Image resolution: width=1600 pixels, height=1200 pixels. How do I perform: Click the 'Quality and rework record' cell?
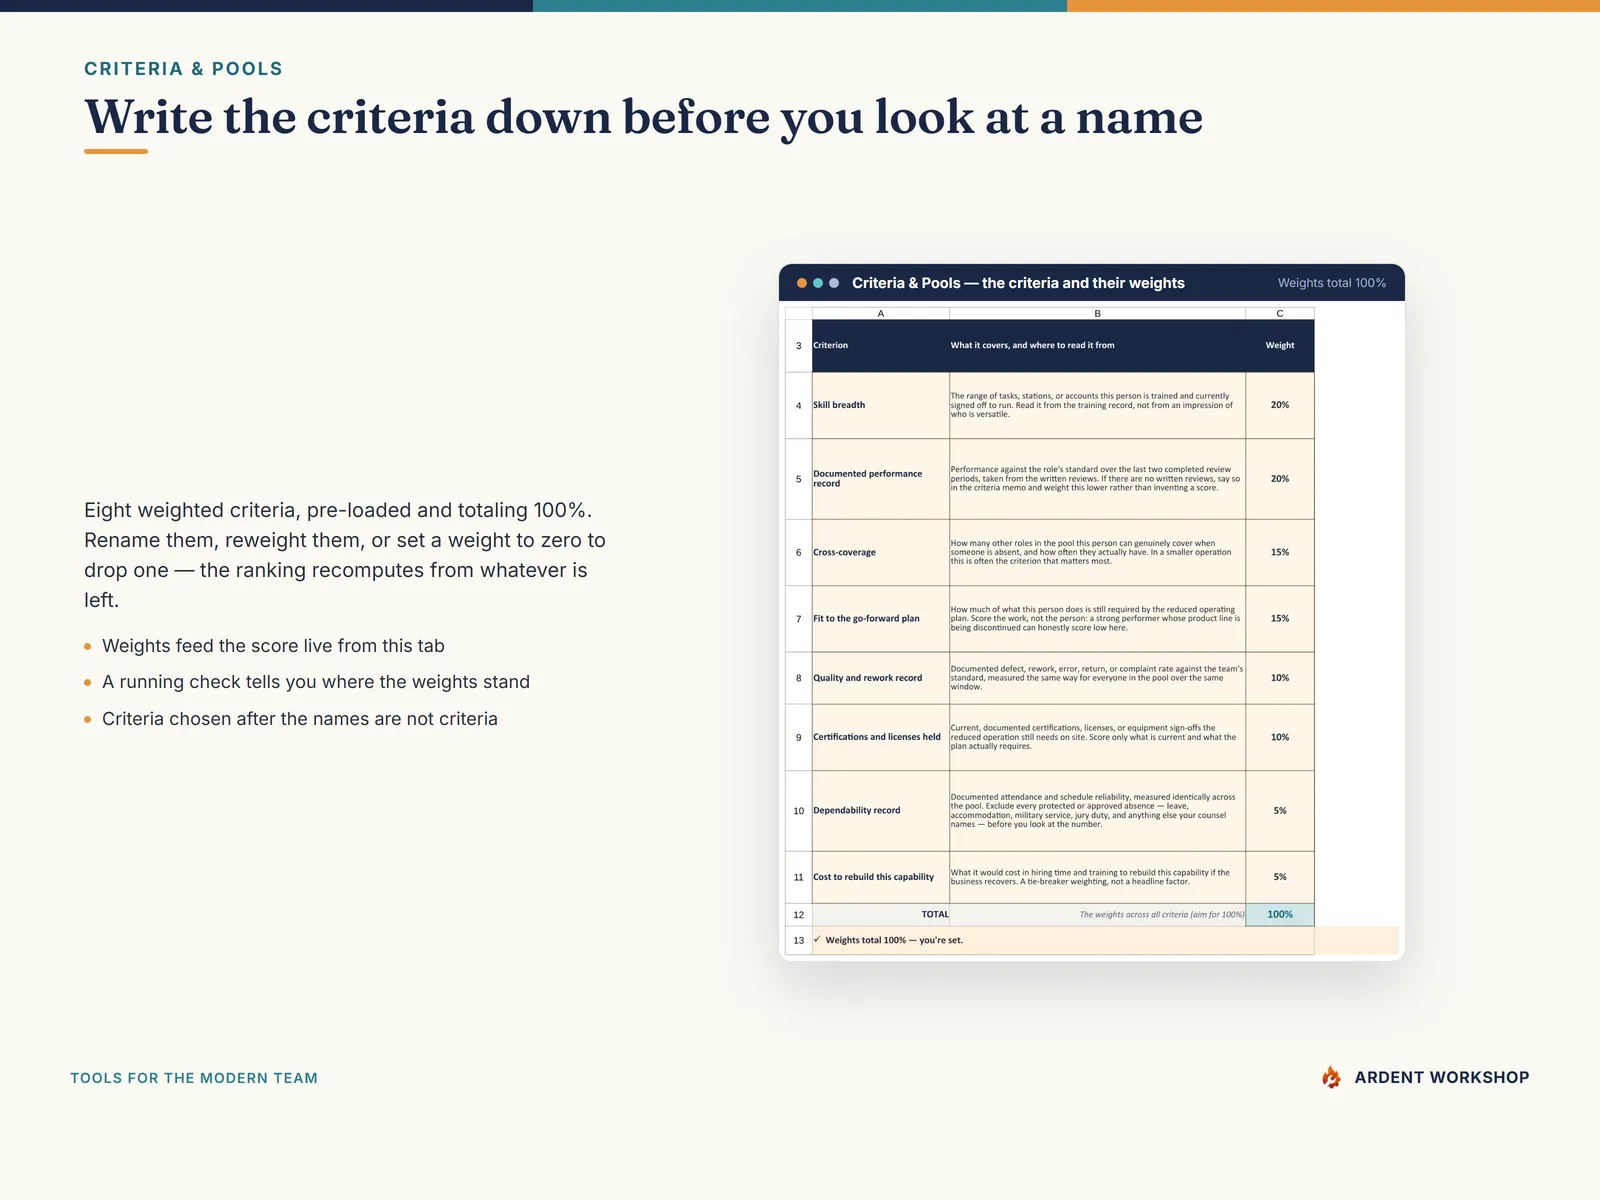tap(881, 678)
